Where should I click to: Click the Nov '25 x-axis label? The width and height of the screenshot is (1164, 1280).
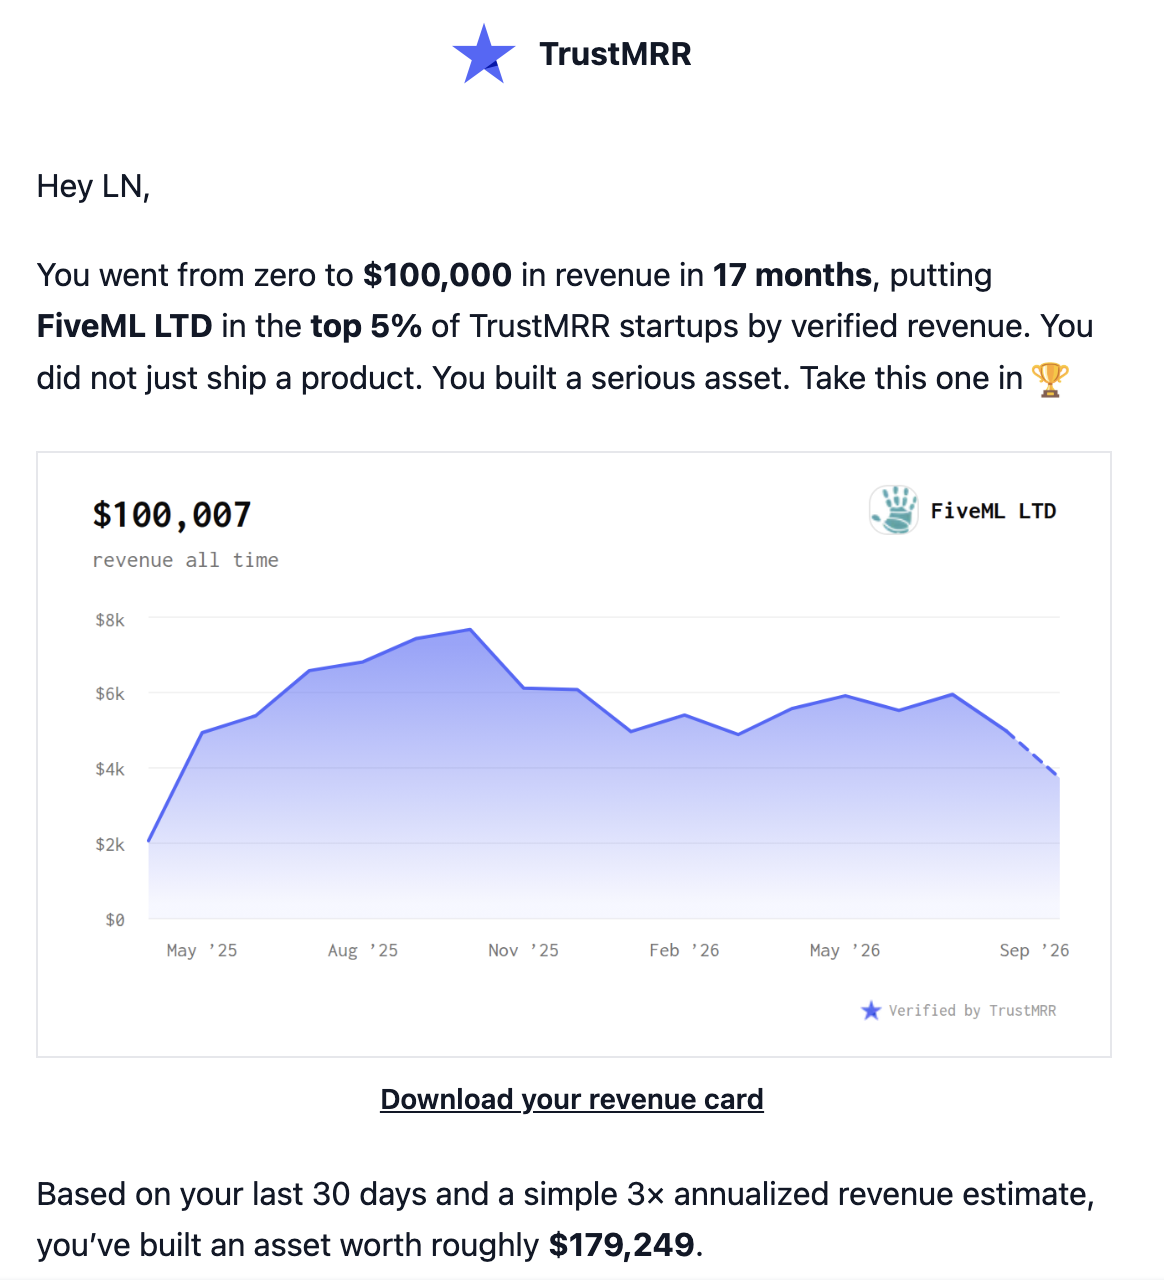pyautogui.click(x=523, y=950)
